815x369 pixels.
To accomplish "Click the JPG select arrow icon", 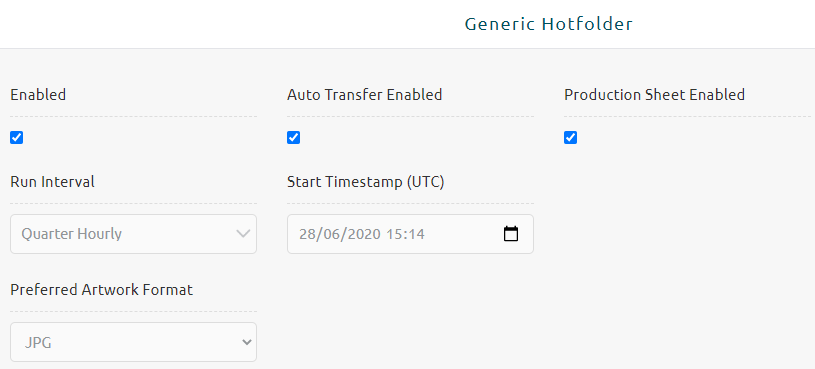I will [247, 342].
